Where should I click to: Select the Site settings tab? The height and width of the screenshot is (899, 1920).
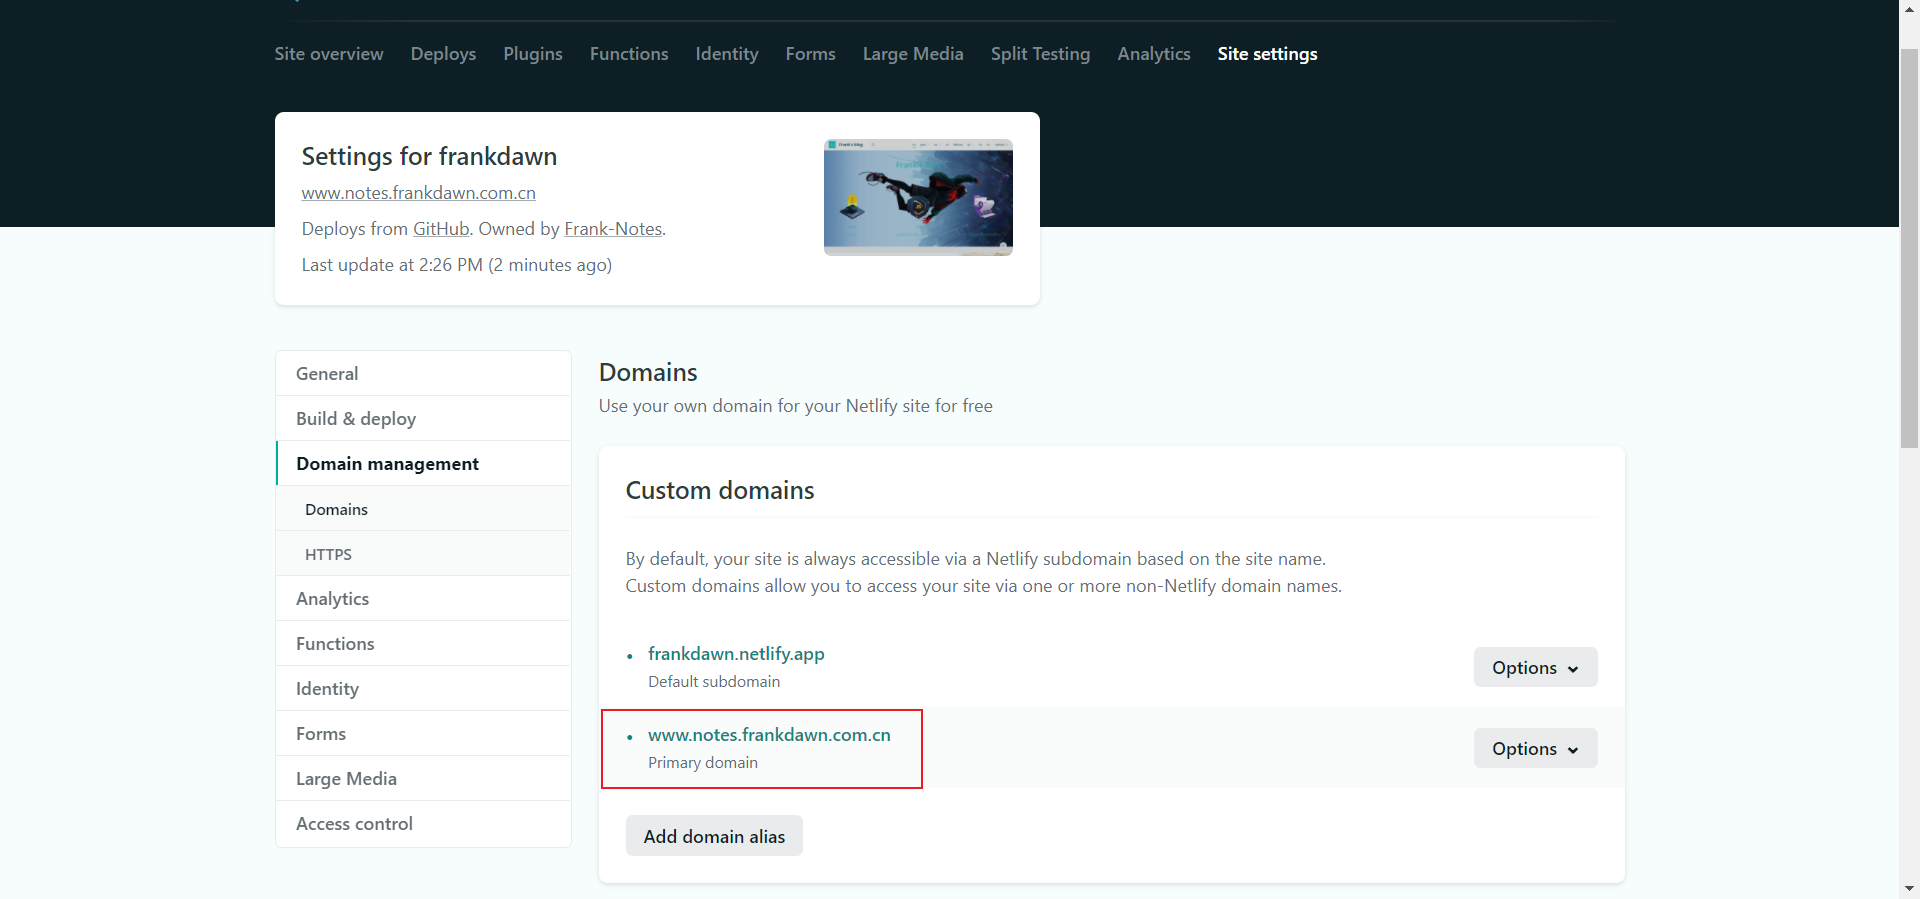[1267, 54]
